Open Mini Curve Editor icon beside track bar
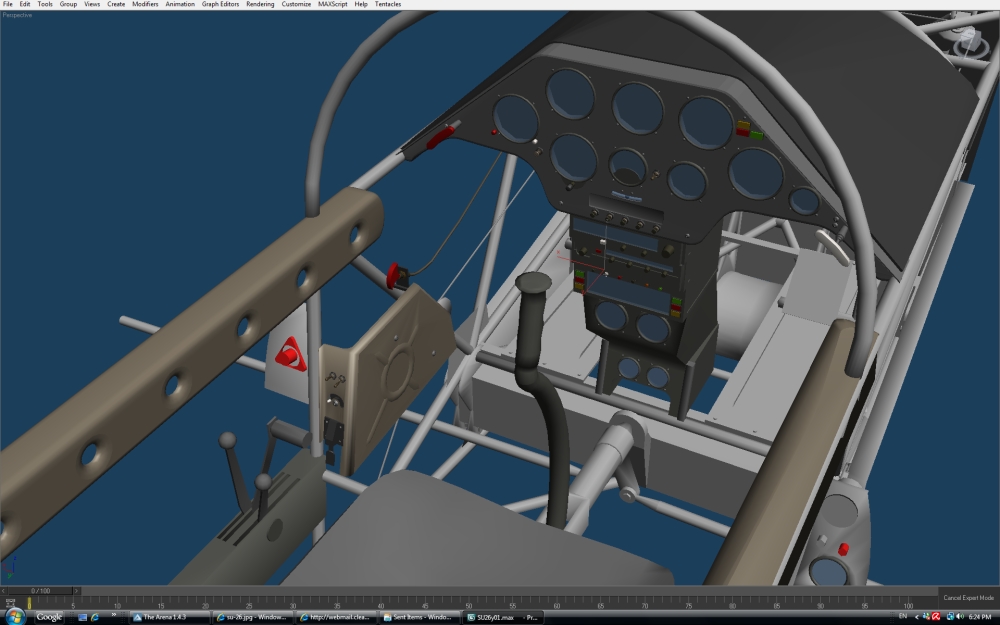 click(11, 603)
